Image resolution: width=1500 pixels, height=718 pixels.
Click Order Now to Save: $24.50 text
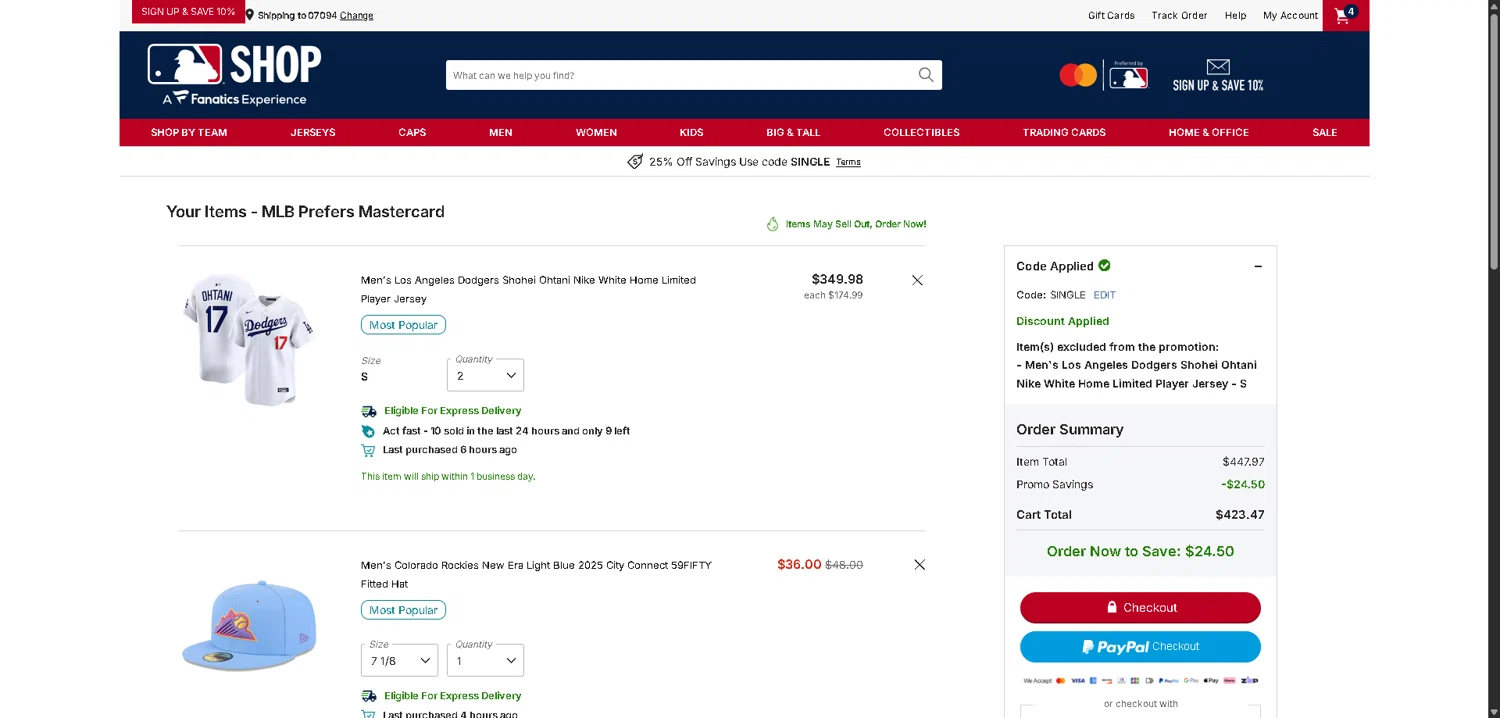[1140, 551]
